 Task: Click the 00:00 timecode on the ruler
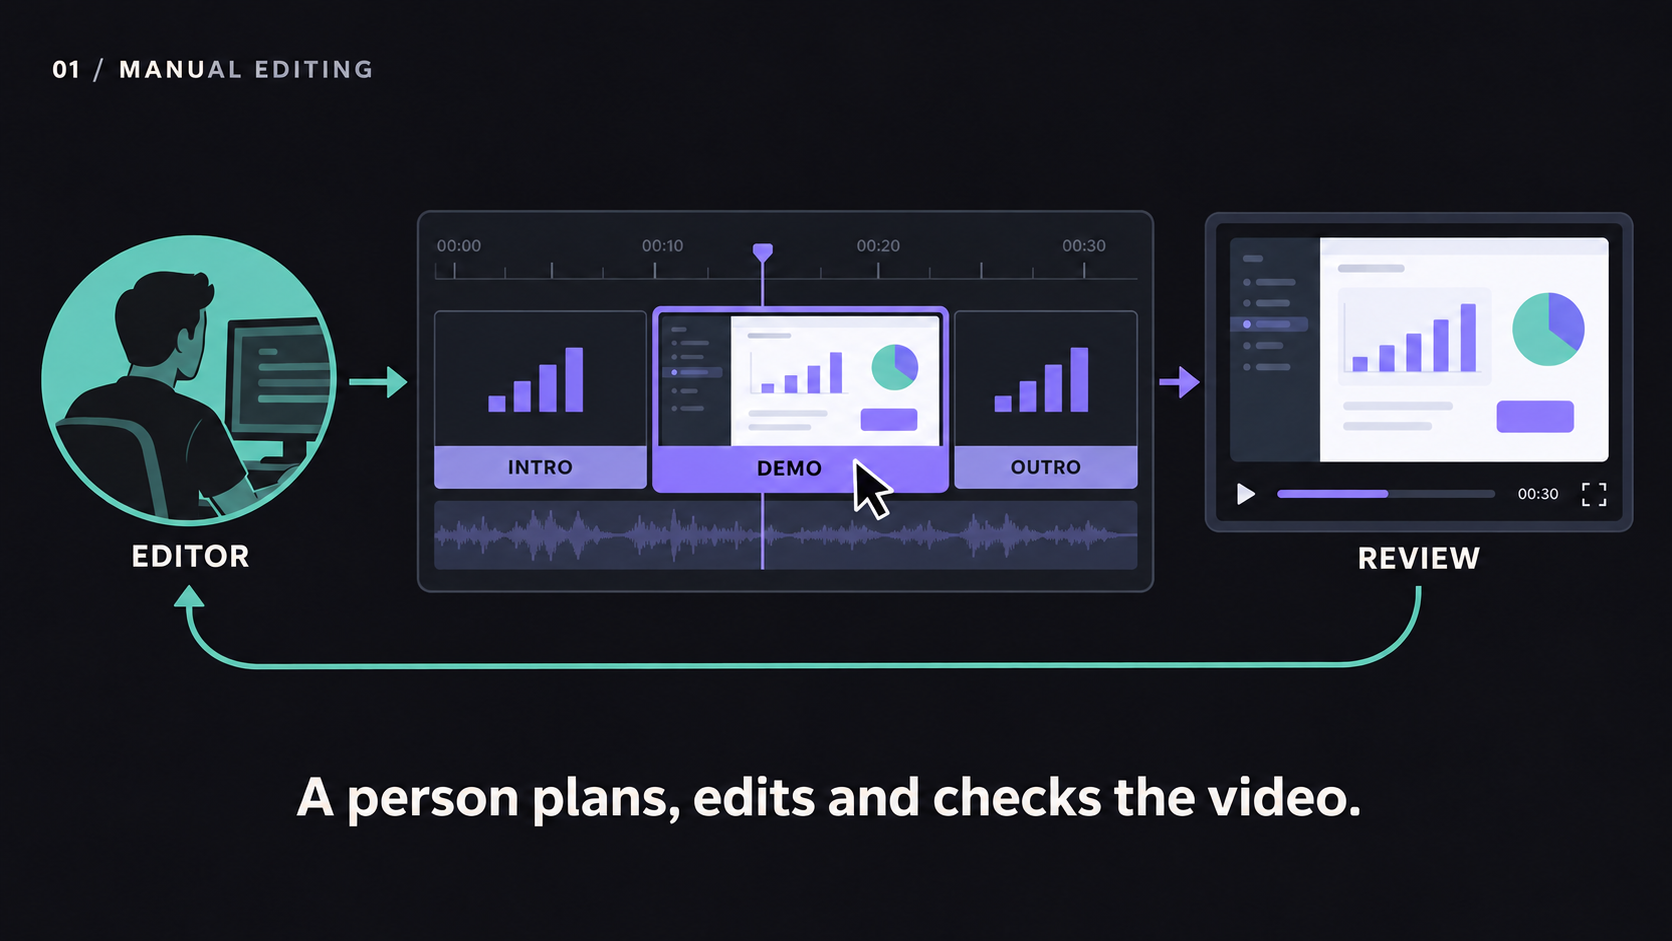click(x=459, y=246)
